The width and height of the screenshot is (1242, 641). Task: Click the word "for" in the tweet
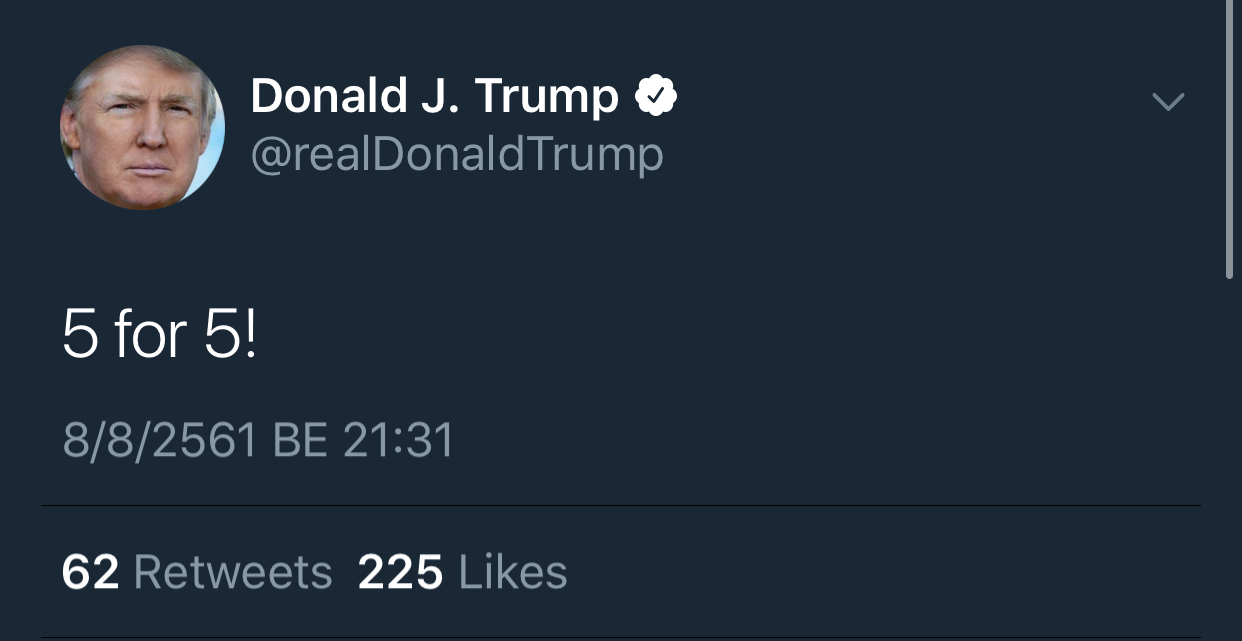[x=150, y=334]
